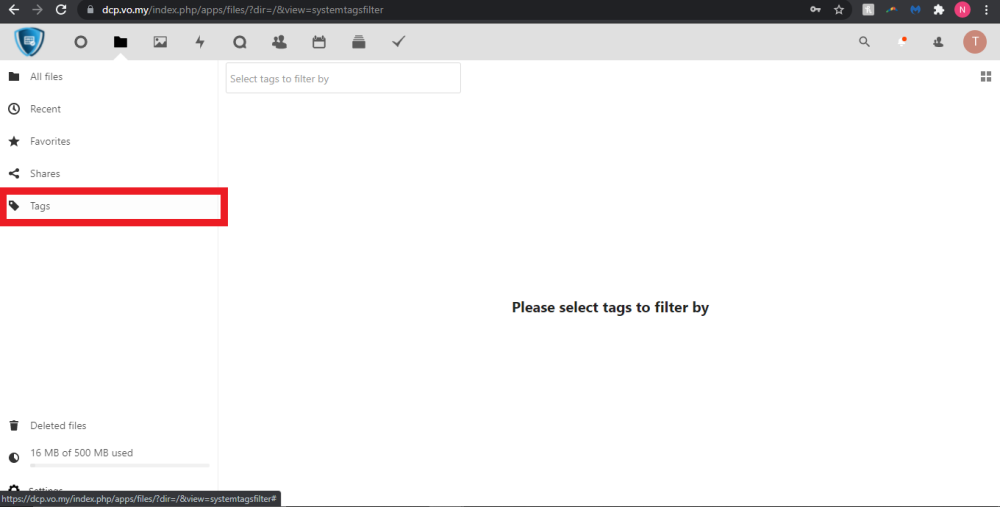Open the Activity lightning bolt icon
This screenshot has width=1000, height=507.
[x=200, y=42]
